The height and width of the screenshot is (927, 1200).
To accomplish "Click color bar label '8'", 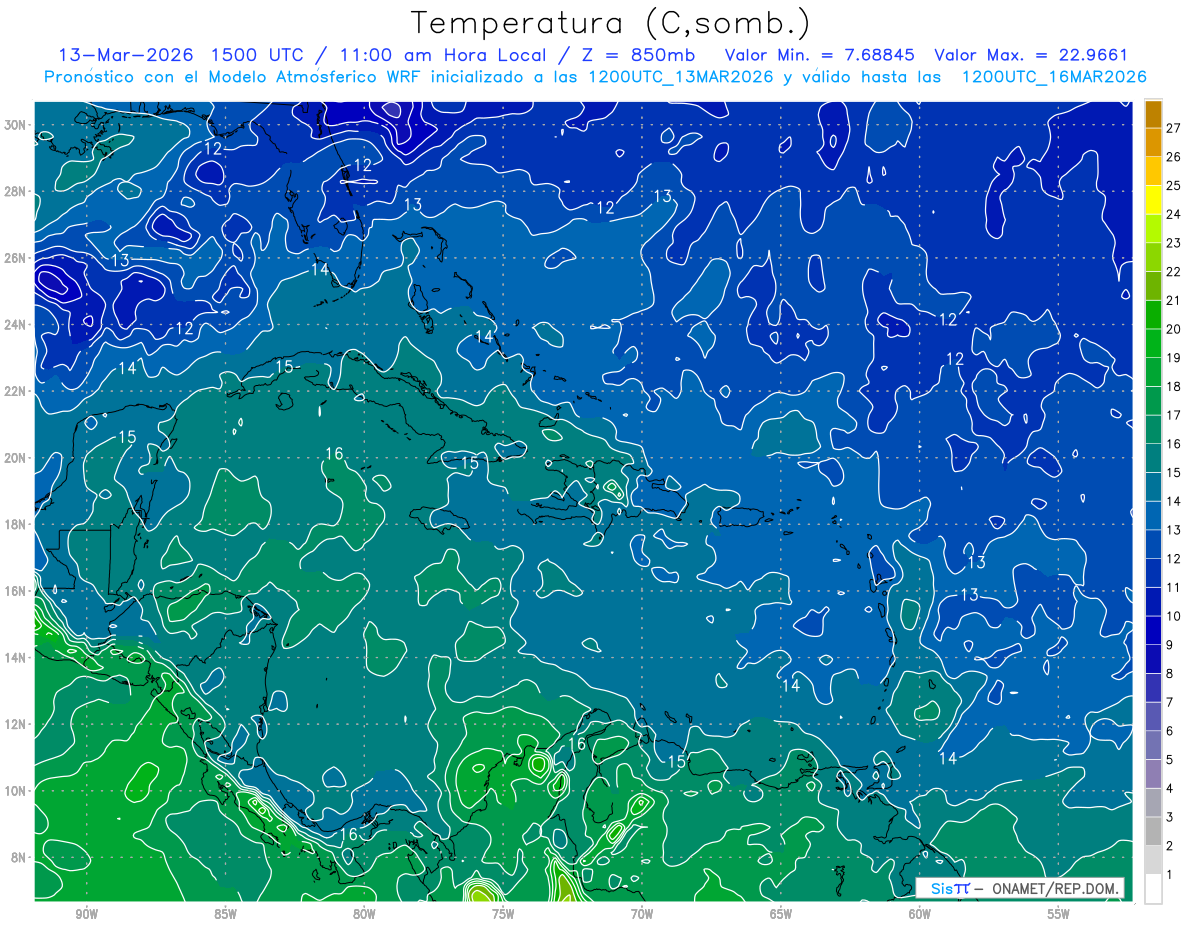I will (1170, 674).
